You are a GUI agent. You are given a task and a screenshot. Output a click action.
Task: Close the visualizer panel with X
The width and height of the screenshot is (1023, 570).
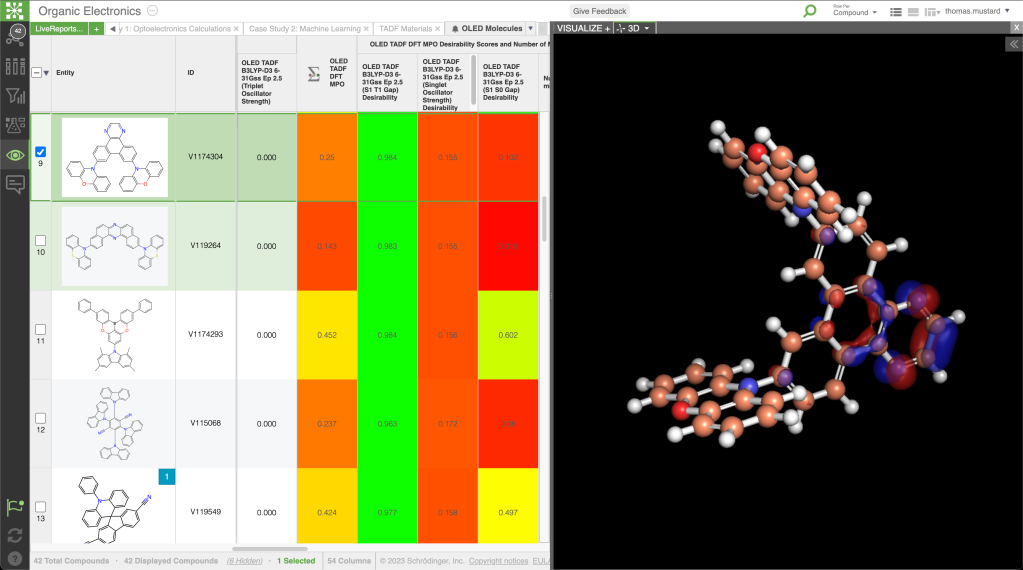pos(1016,27)
